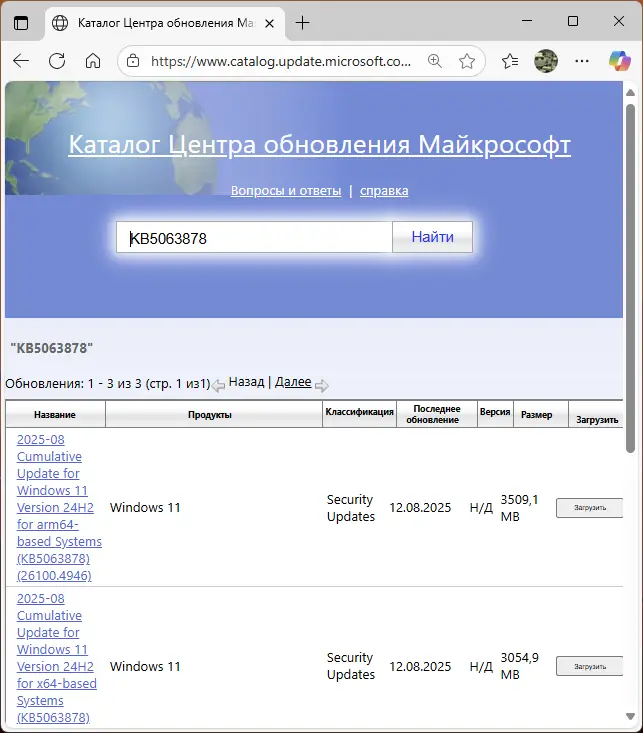Screen dimensions: 643x733
Task: Open browser settings and more menu
Action: pos(582,61)
